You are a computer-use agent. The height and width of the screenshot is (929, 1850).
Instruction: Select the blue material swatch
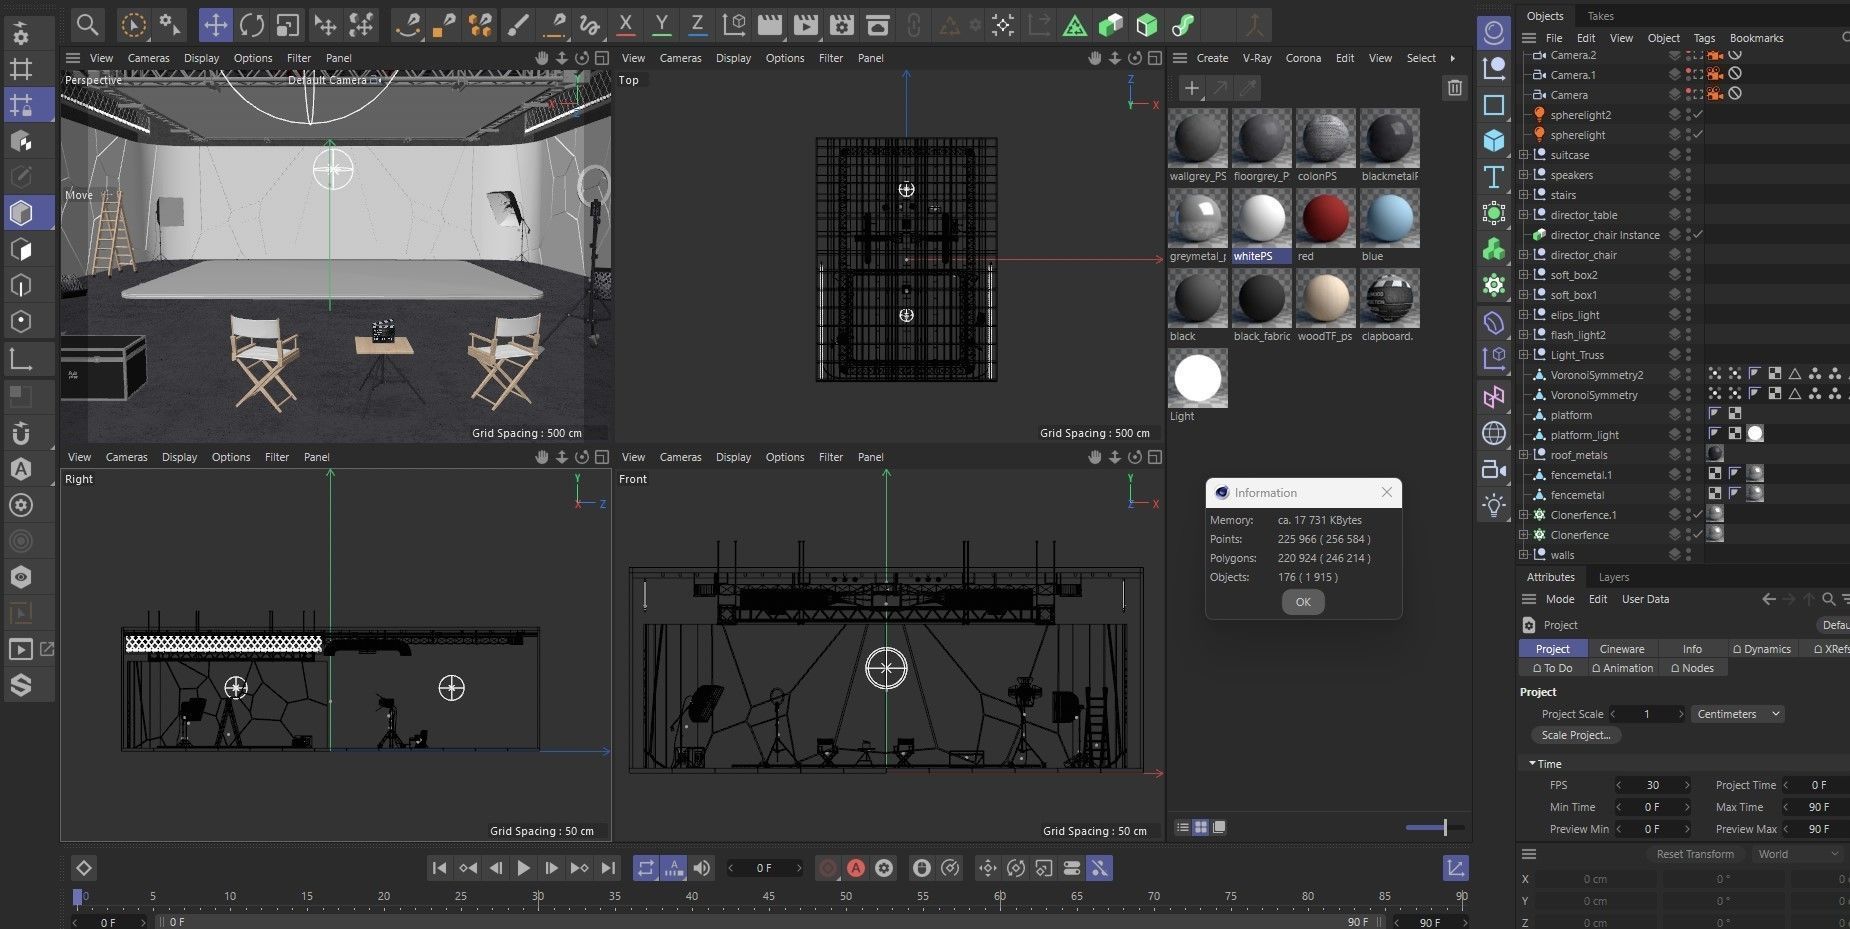pos(1389,217)
